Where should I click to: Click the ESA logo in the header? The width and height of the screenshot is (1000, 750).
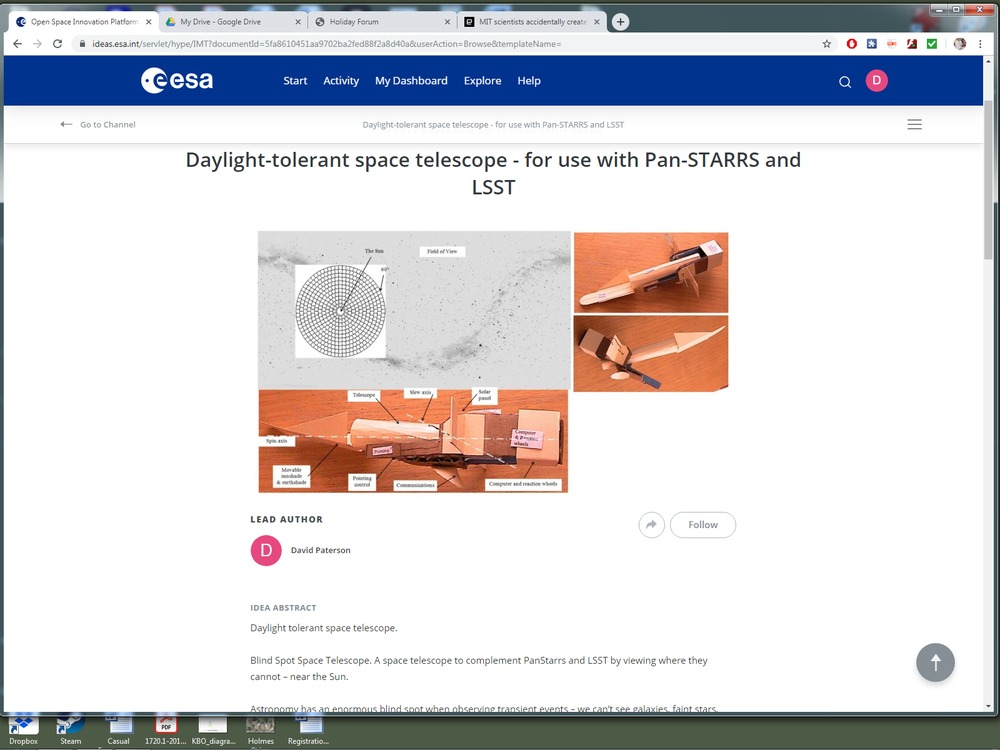177,81
